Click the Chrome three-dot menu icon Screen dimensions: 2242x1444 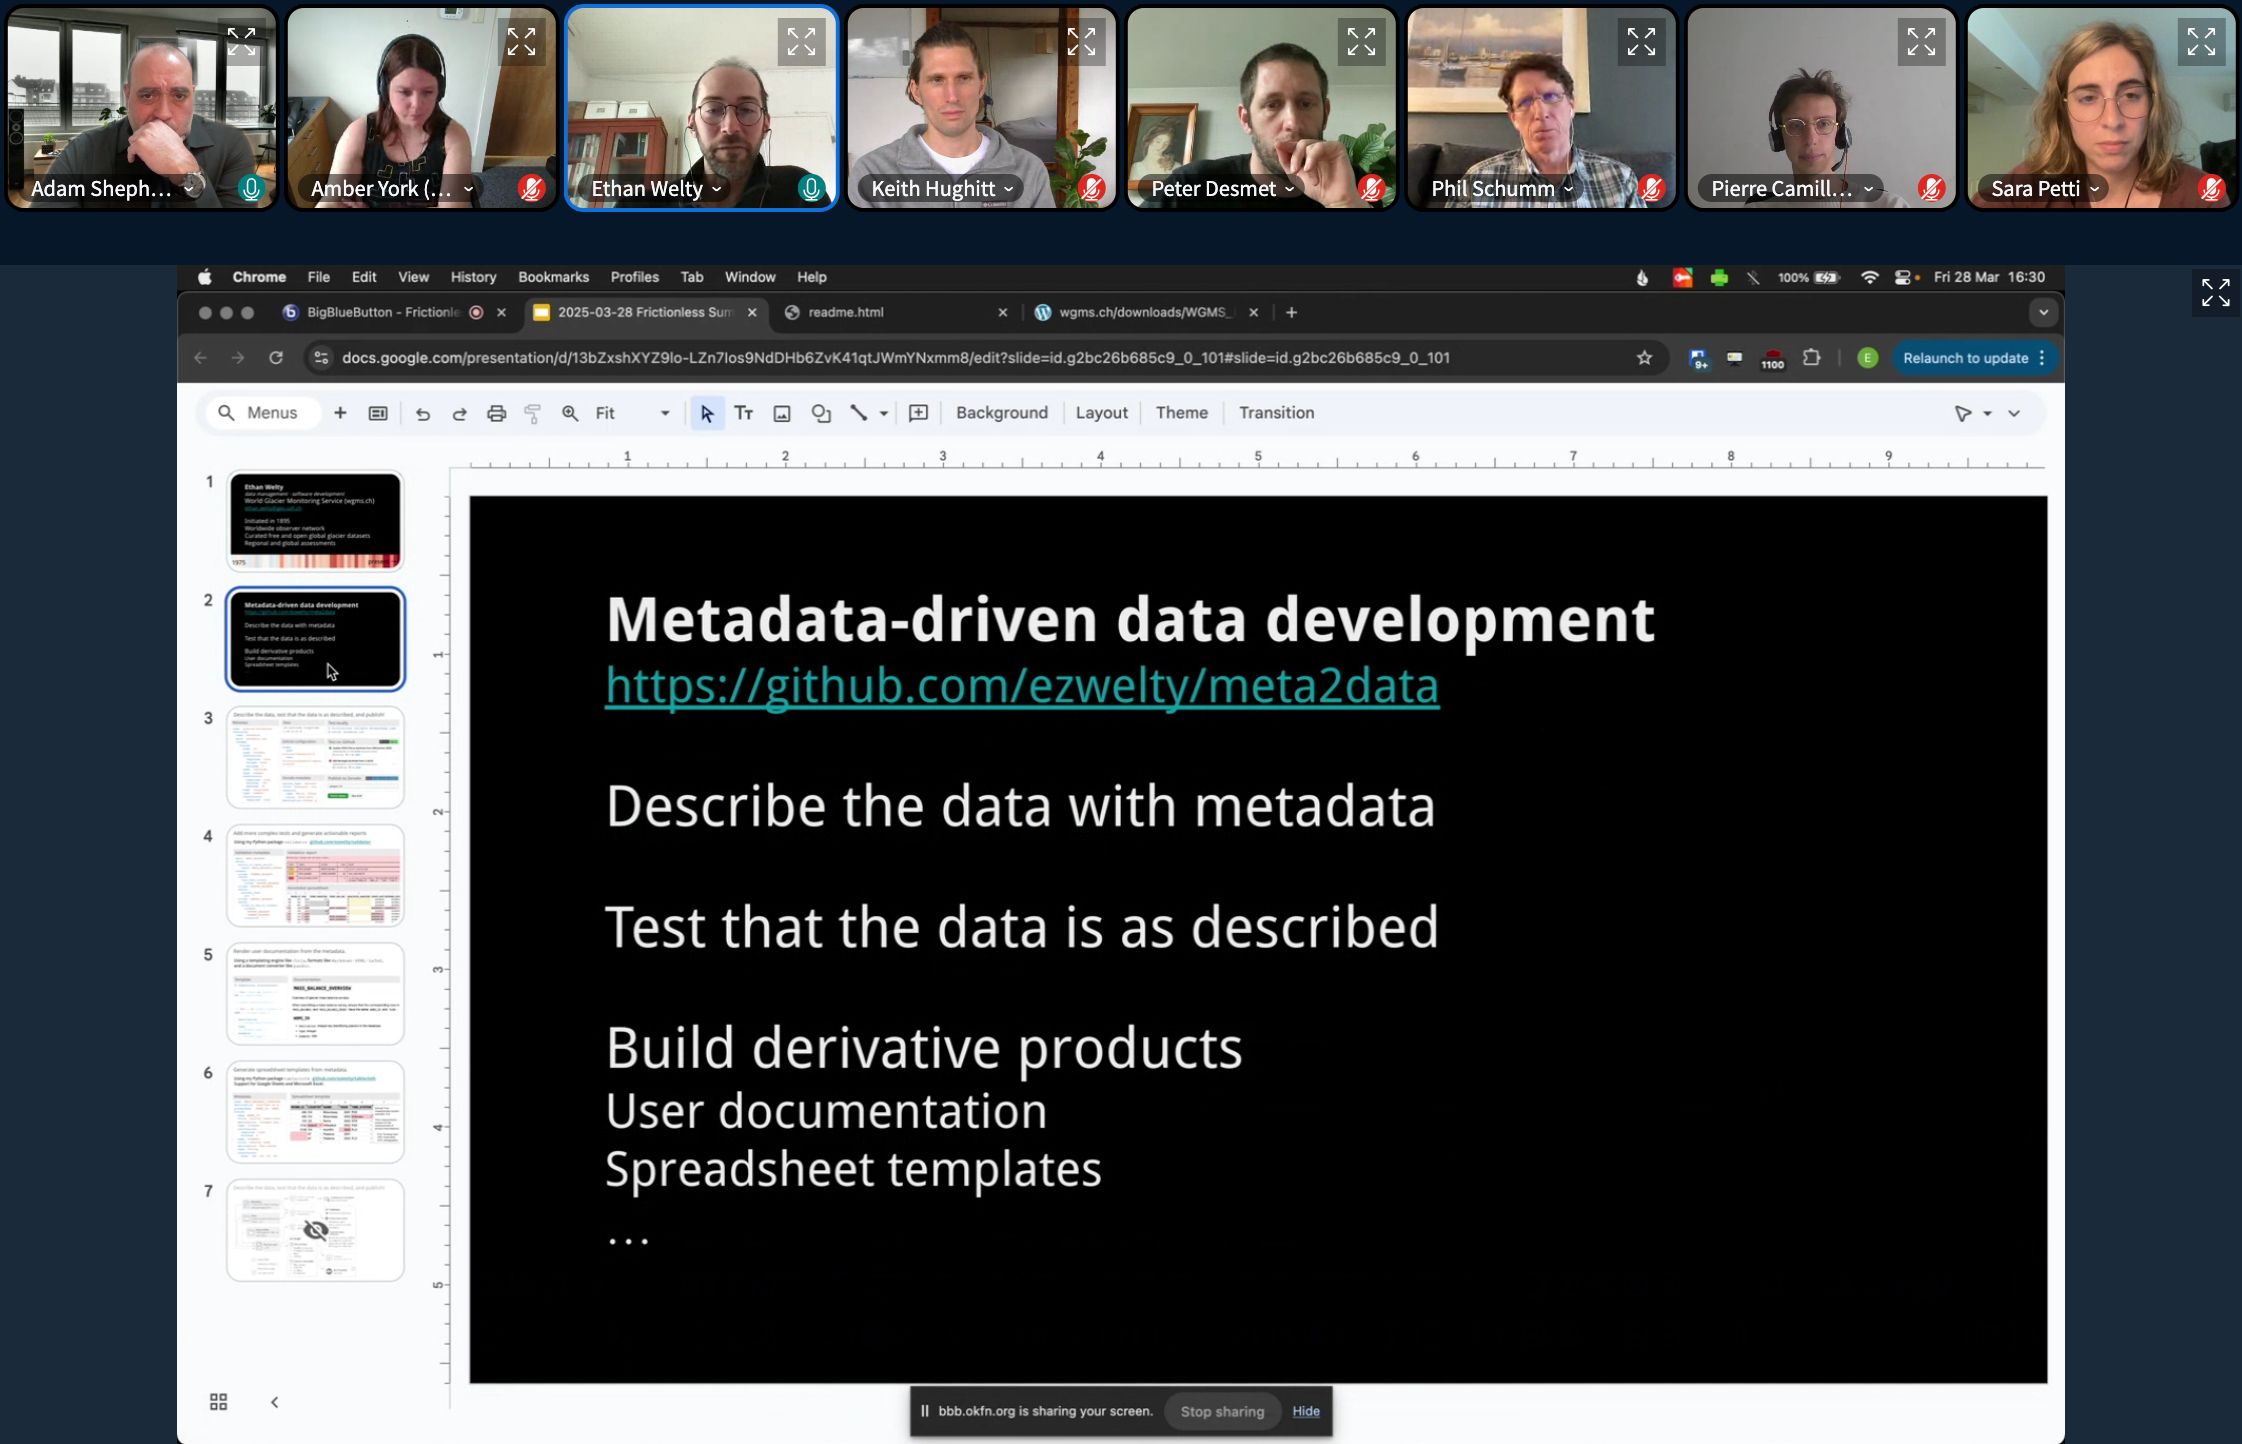[2042, 358]
